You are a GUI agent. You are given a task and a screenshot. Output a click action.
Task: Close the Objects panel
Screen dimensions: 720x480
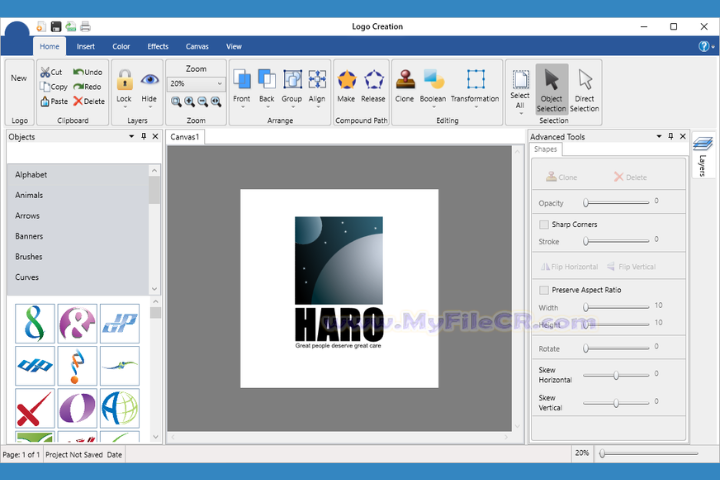[x=155, y=136]
